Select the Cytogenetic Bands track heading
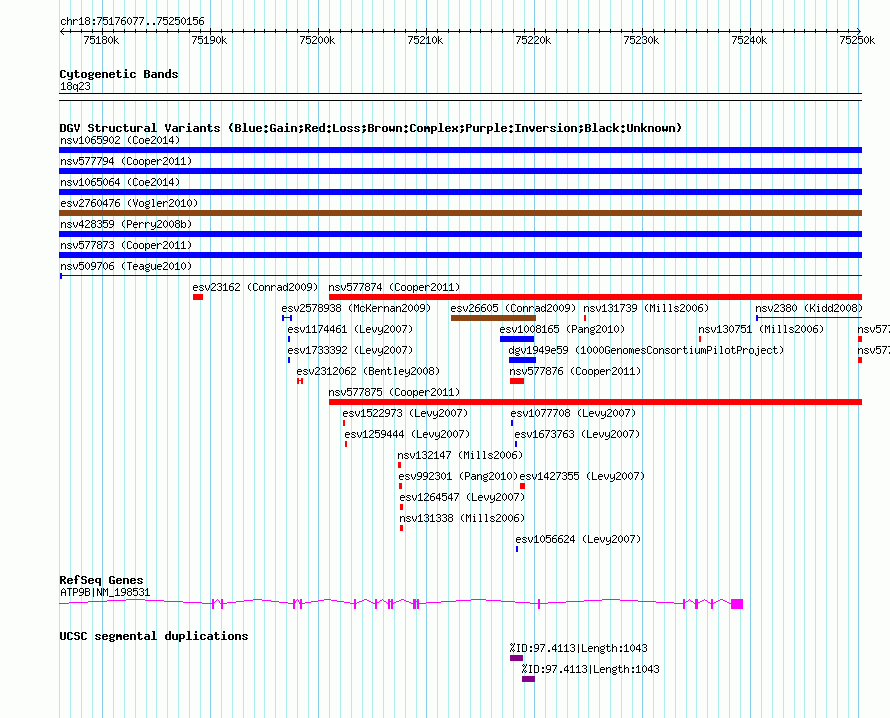The height and width of the screenshot is (718, 890). pos(119,74)
